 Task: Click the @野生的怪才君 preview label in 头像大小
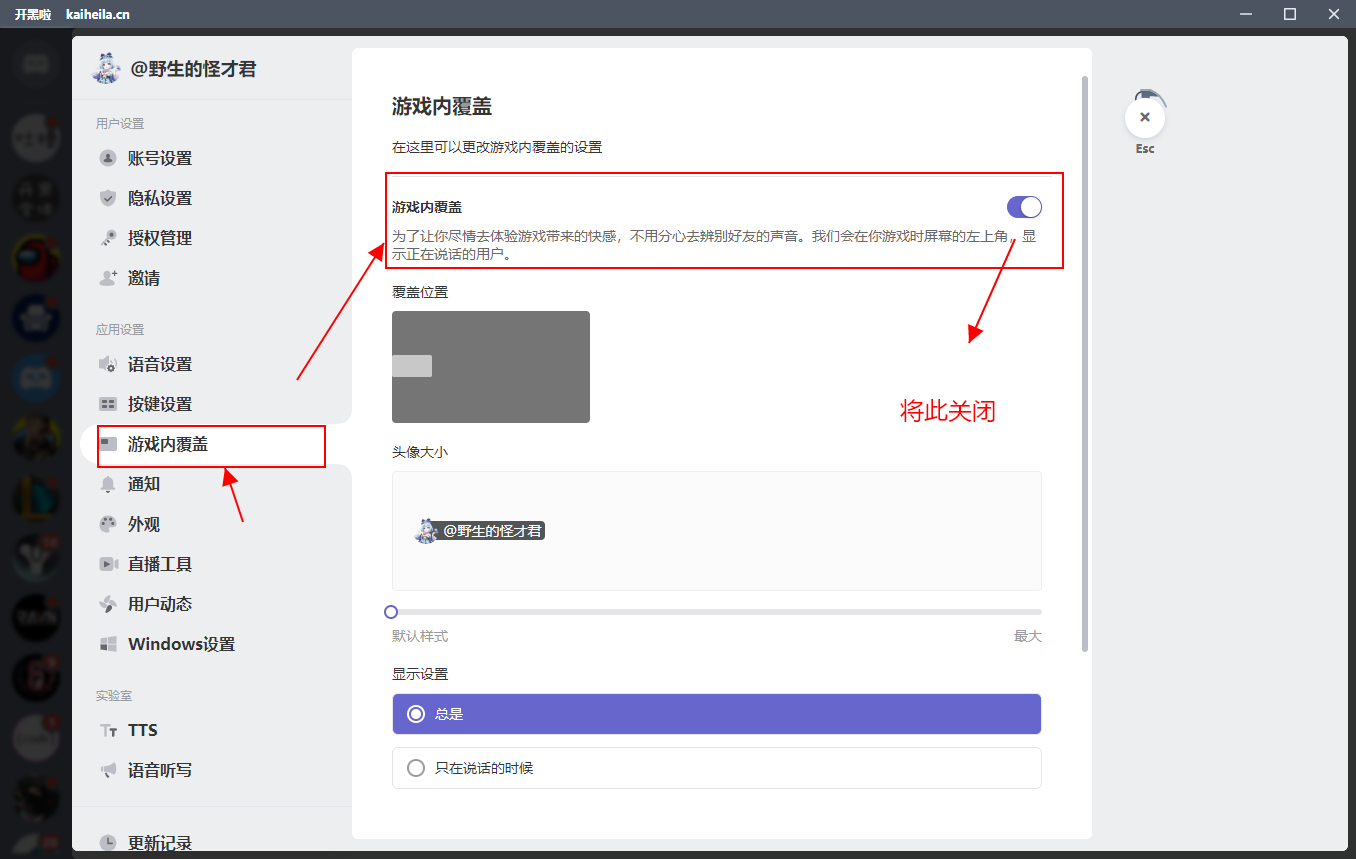tap(493, 531)
